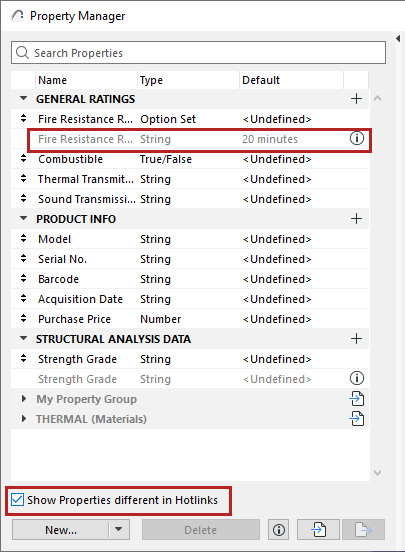Open the dropdown arrow beside New...

point(119,529)
